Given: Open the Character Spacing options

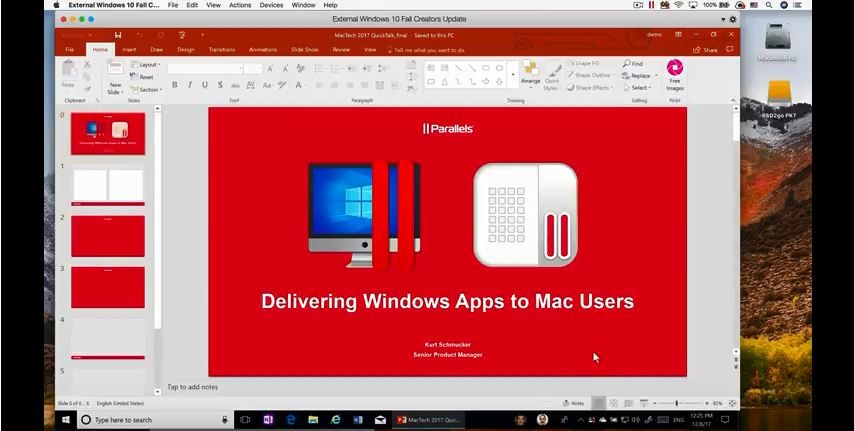Looking at the screenshot, I should tap(251, 85).
